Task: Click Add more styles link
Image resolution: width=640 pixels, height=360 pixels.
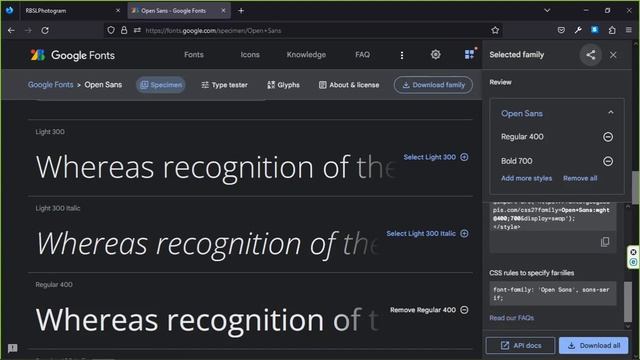Action: click(526, 178)
